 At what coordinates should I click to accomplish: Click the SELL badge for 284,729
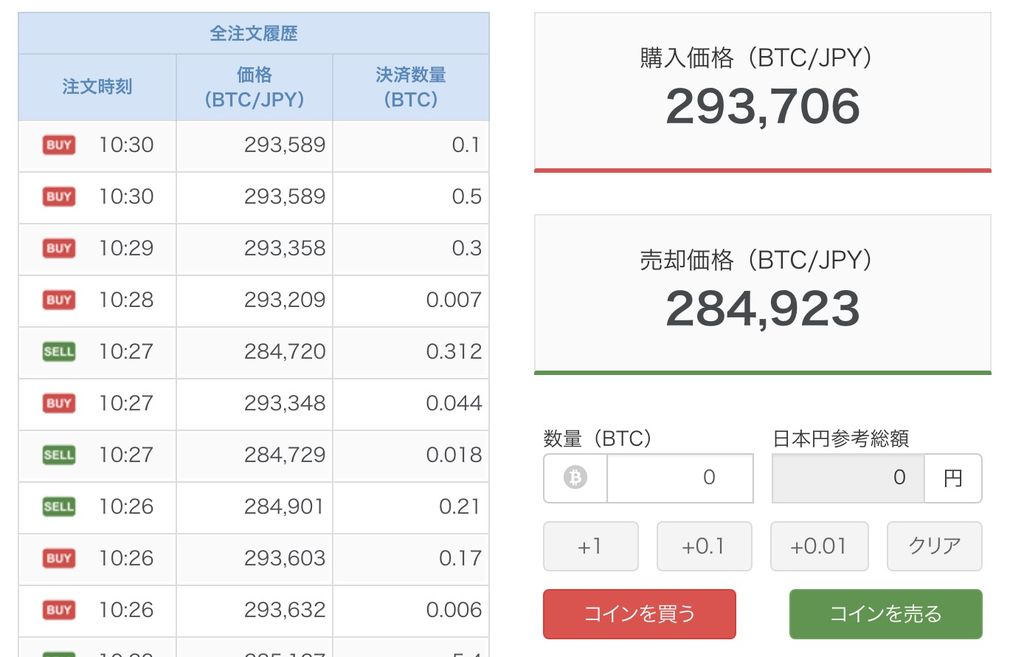(59, 455)
